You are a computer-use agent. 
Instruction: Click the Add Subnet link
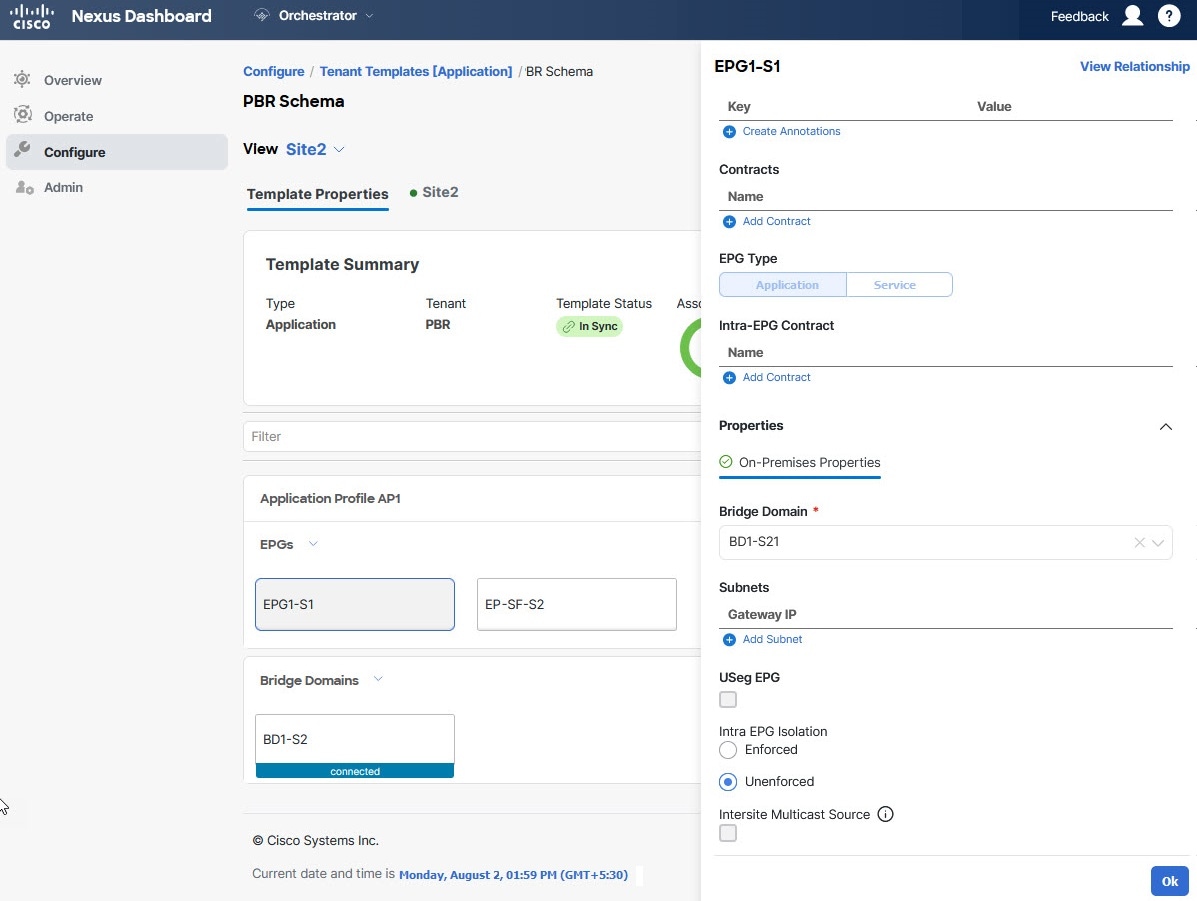coord(772,640)
